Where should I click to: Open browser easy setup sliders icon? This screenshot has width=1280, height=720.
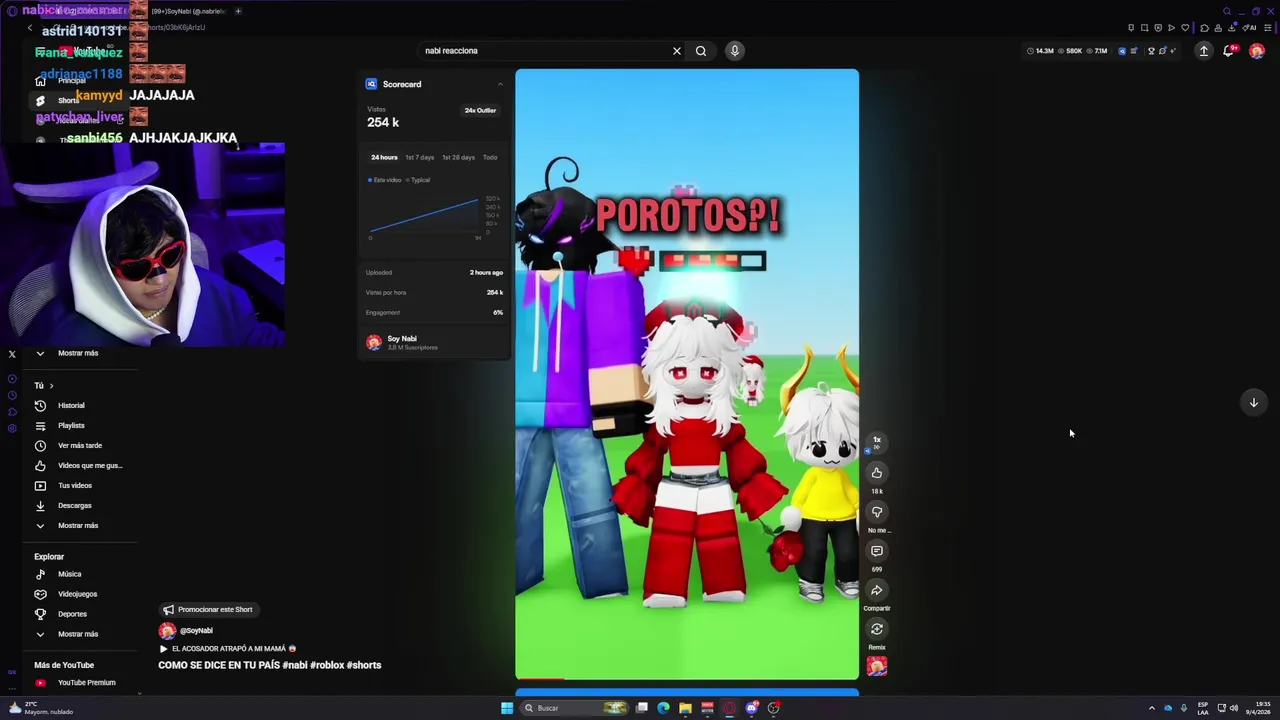(1267, 27)
